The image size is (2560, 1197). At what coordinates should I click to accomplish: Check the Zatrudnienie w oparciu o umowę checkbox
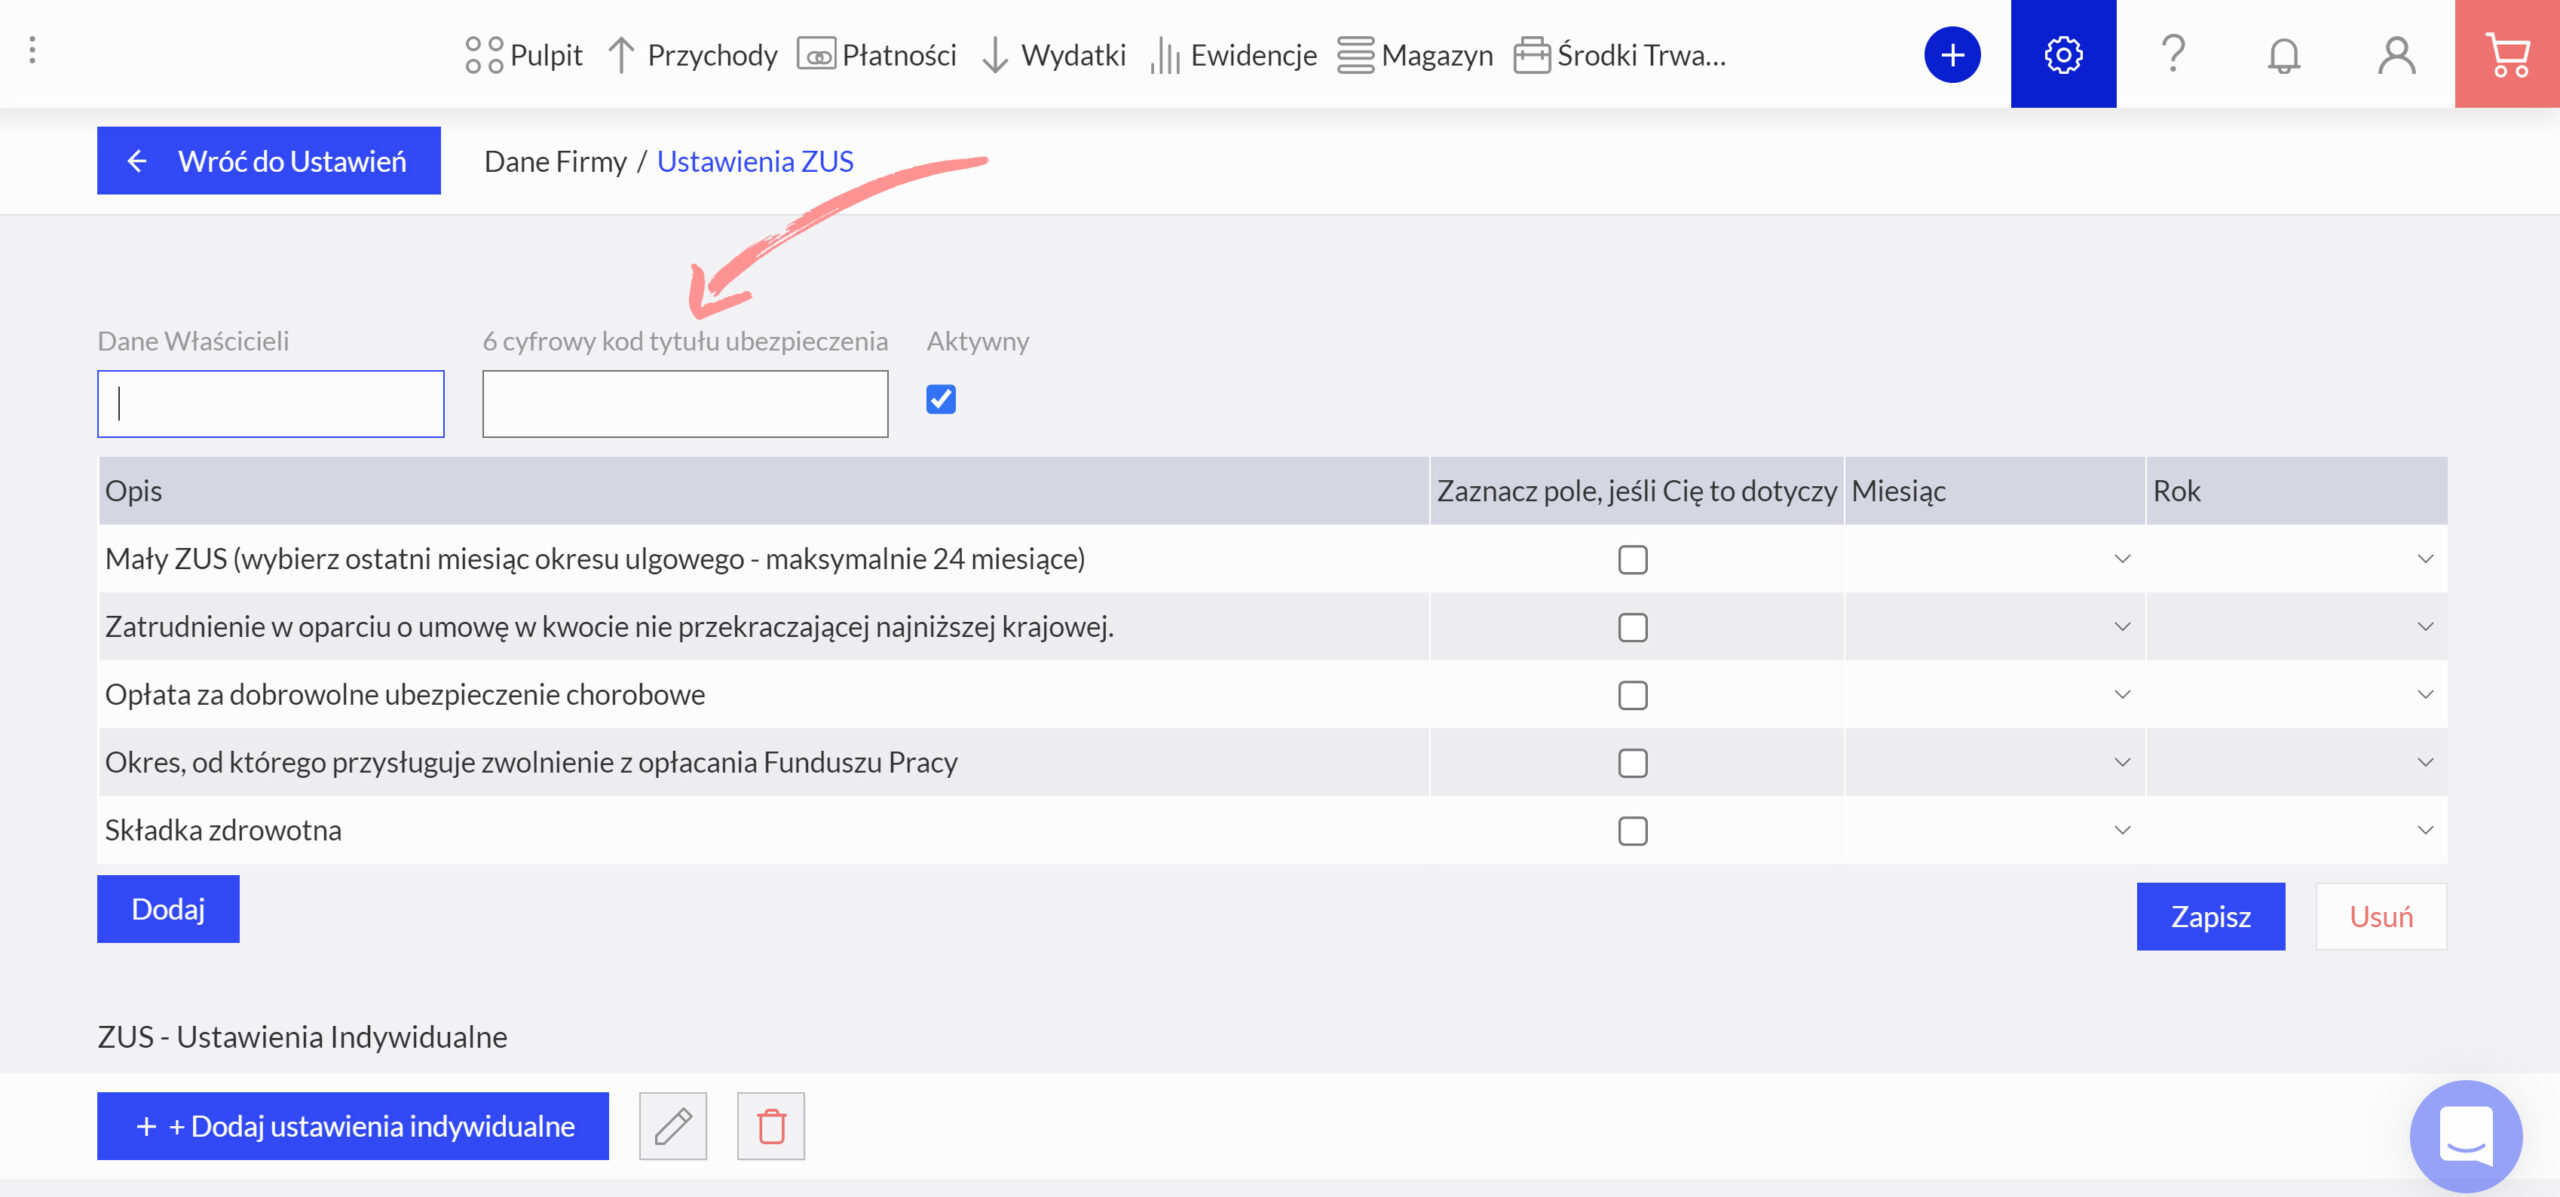coord(1633,627)
